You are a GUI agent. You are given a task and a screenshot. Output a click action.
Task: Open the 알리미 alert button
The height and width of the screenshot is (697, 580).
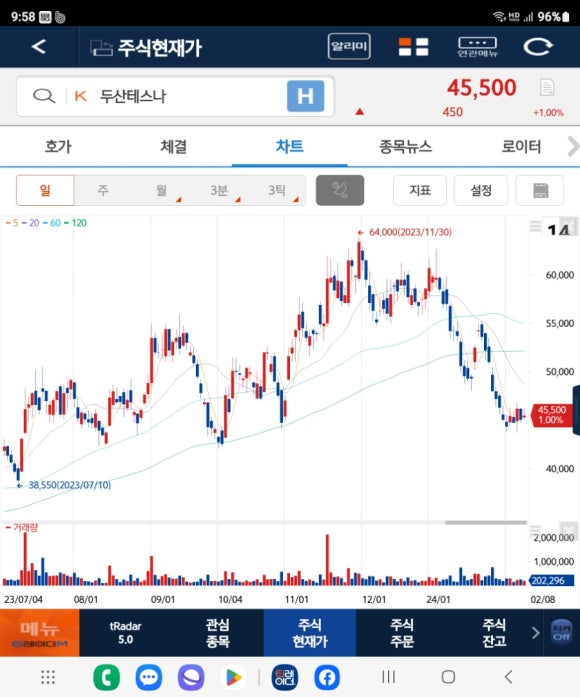pos(349,46)
